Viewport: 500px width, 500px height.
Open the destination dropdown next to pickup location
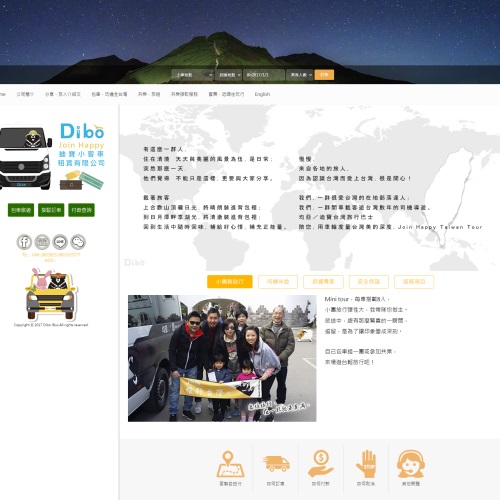[x=228, y=75]
